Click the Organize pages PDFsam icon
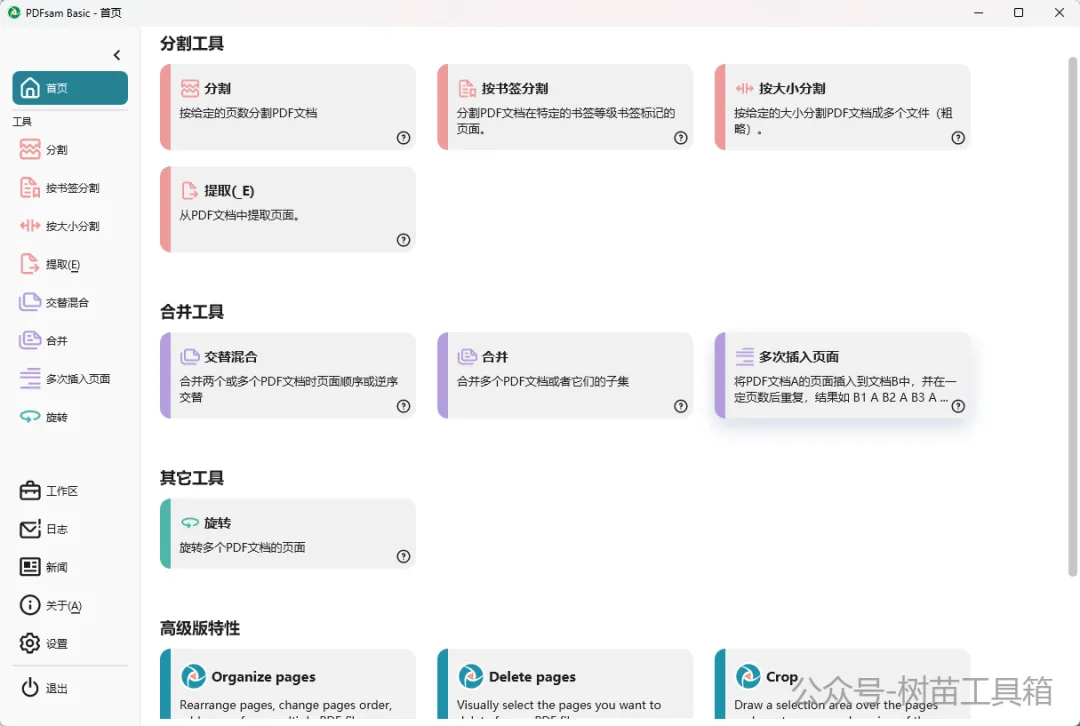This screenshot has height=726, width=1080. point(193,676)
